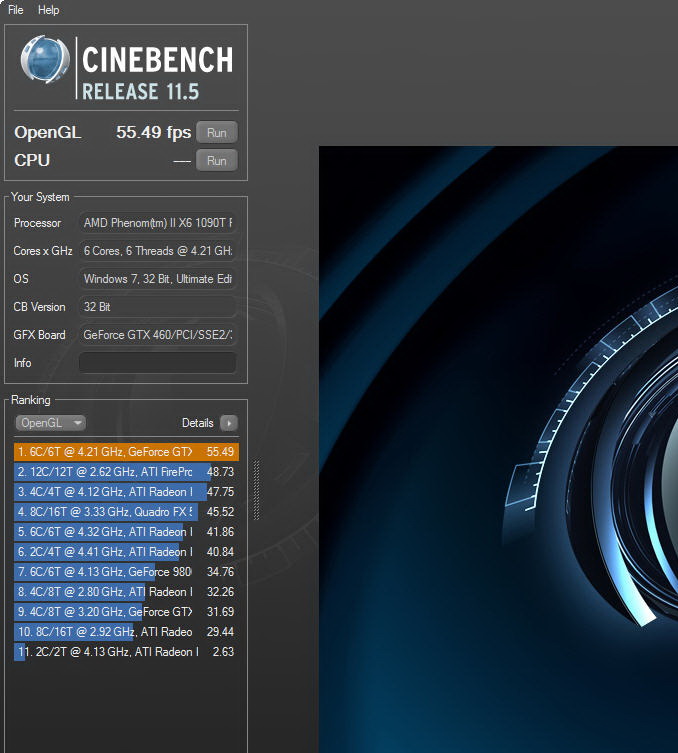
Task: Click the Processor field AMD Phenom II X6
Action: click(157, 223)
